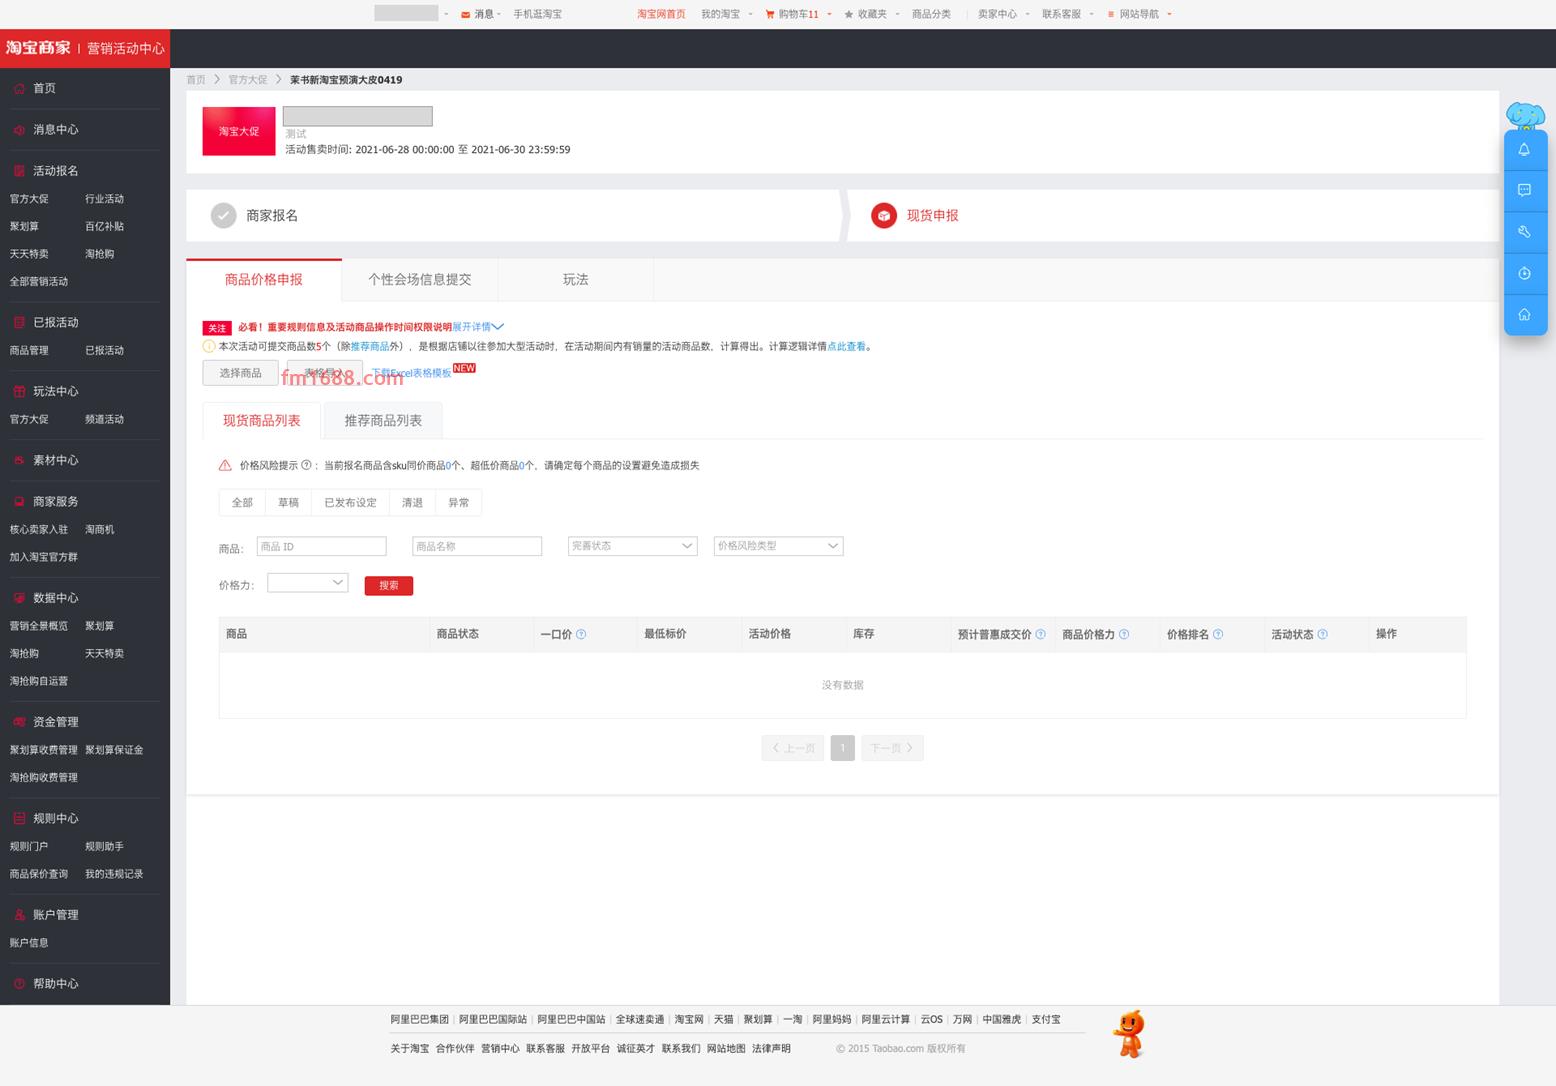
Task: Click the 活动状态 help icon
Action: tap(1323, 634)
